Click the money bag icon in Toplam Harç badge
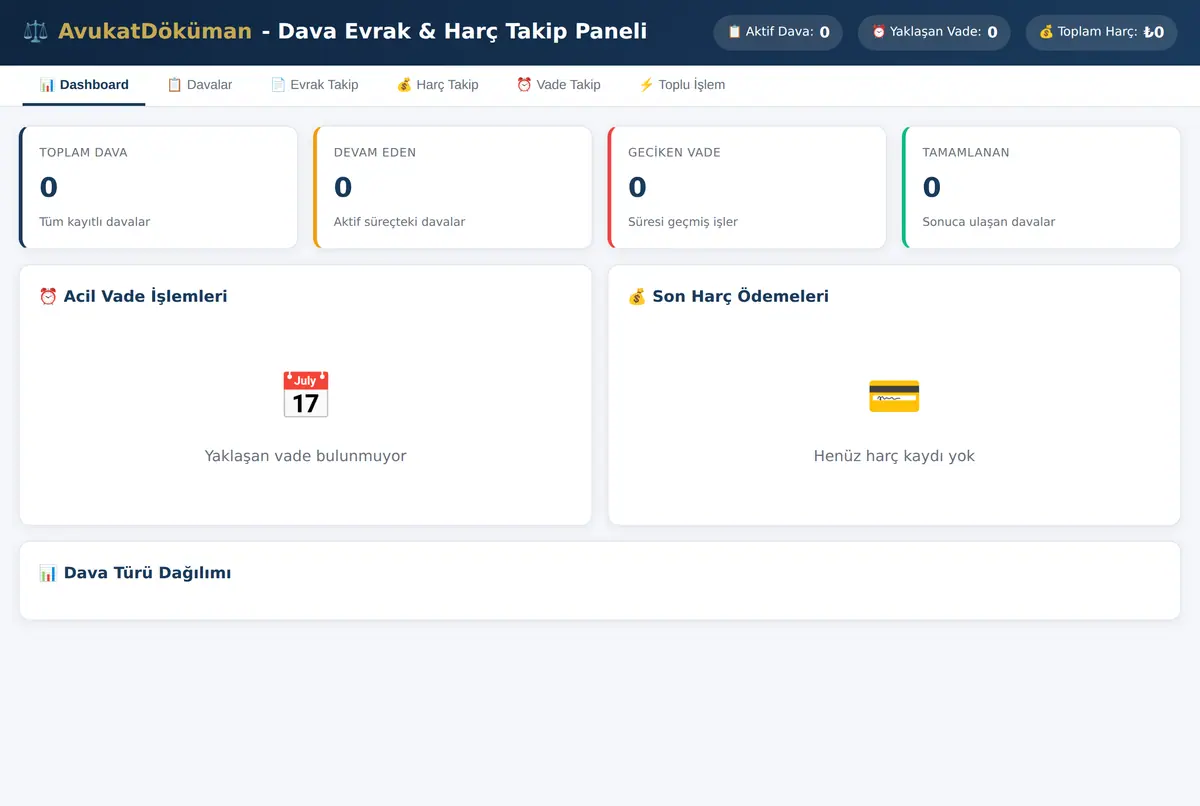The width and height of the screenshot is (1200, 806). pyautogui.click(x=1046, y=32)
